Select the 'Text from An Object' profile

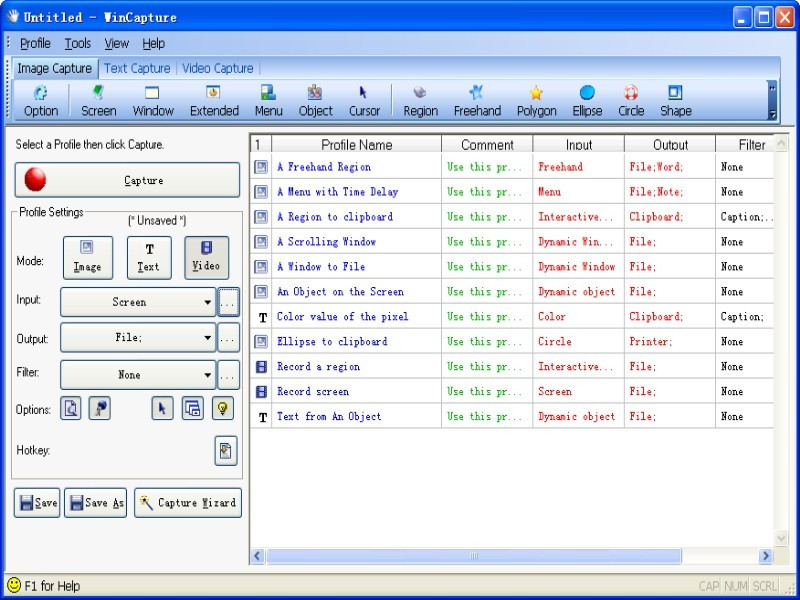click(x=512, y=417)
